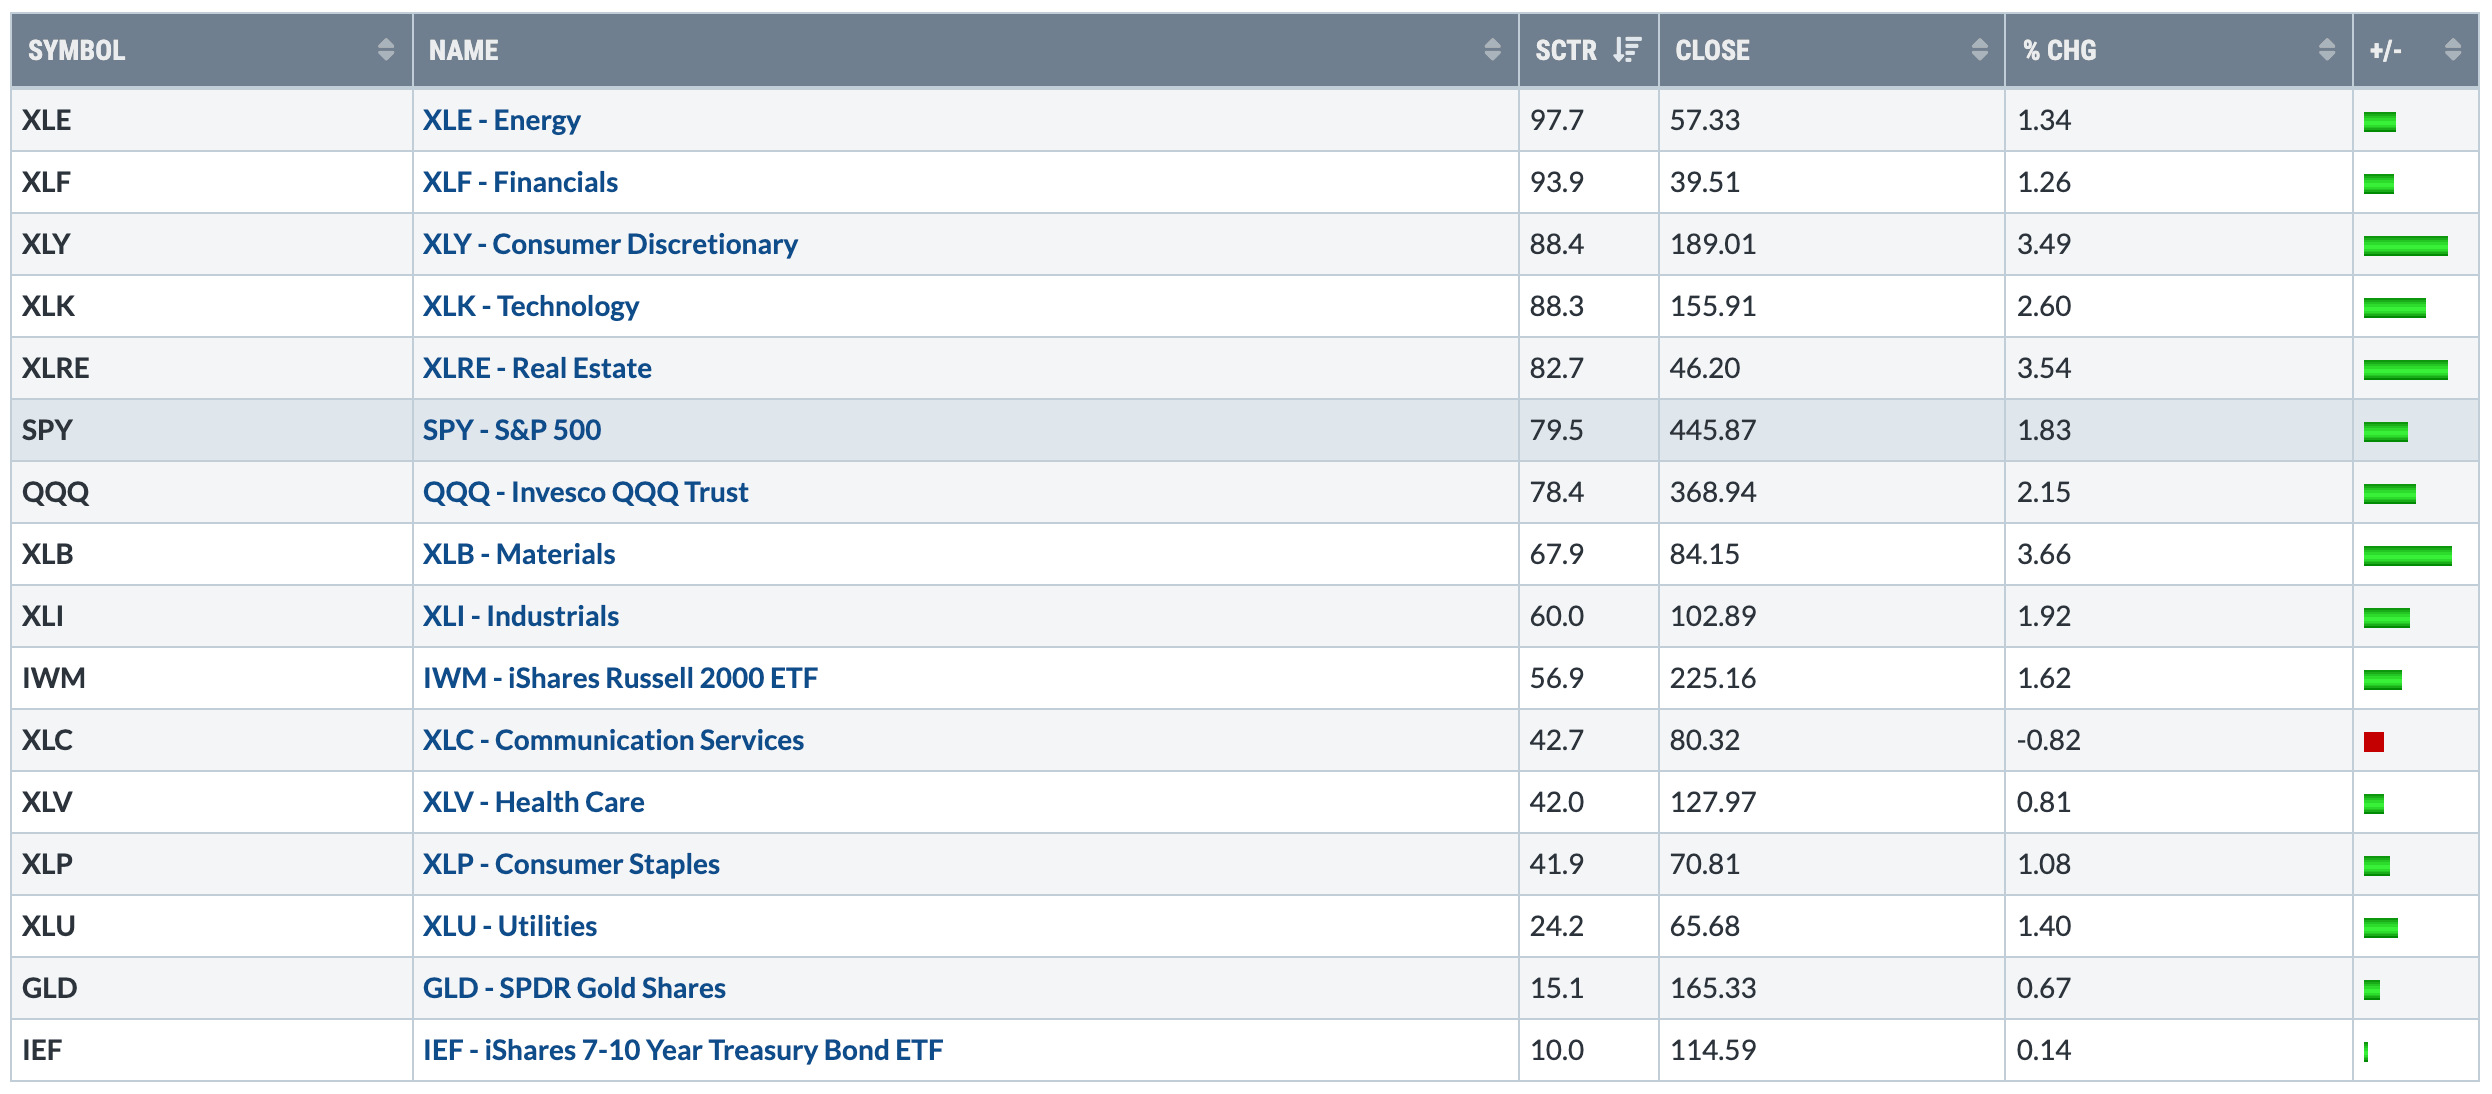Viewport: 2492px width, 1094px height.
Task: Open IEF 7-10 Year Treasury Bond ETF
Action: tap(683, 1050)
